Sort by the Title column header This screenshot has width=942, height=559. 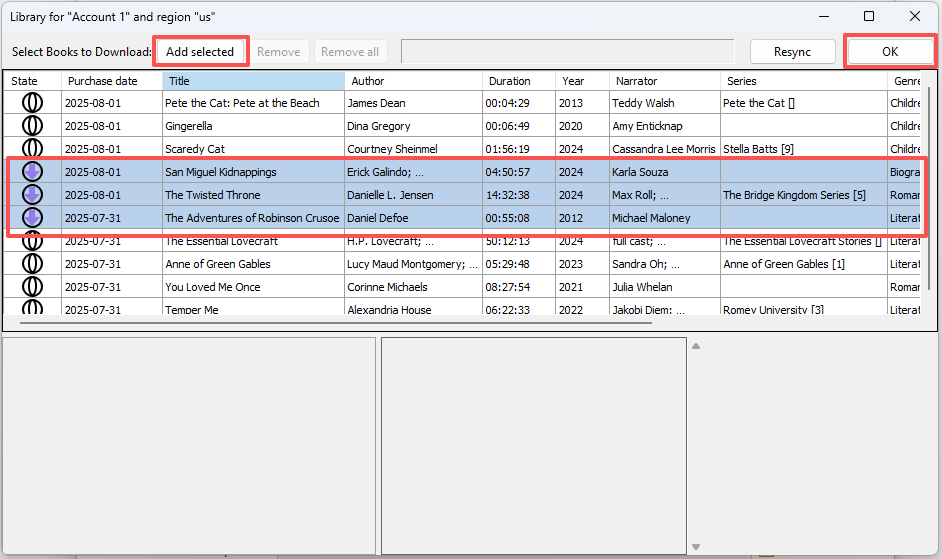(x=253, y=81)
